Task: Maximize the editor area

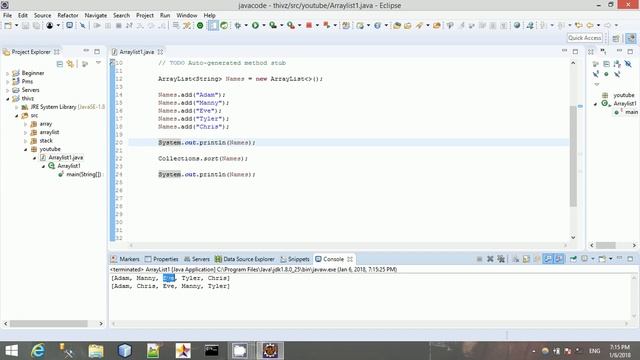Action: coord(575,51)
